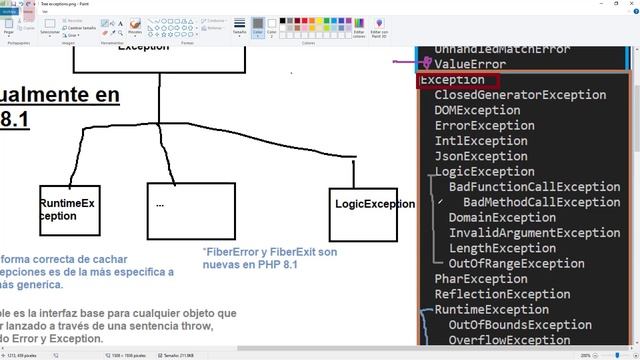Select the Fill with color bucket tool
The image size is (640, 360).
(113, 23)
